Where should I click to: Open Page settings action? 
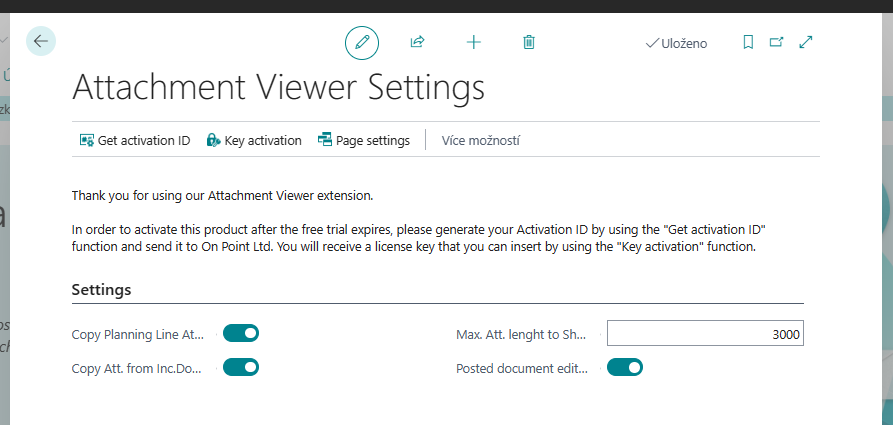point(364,140)
